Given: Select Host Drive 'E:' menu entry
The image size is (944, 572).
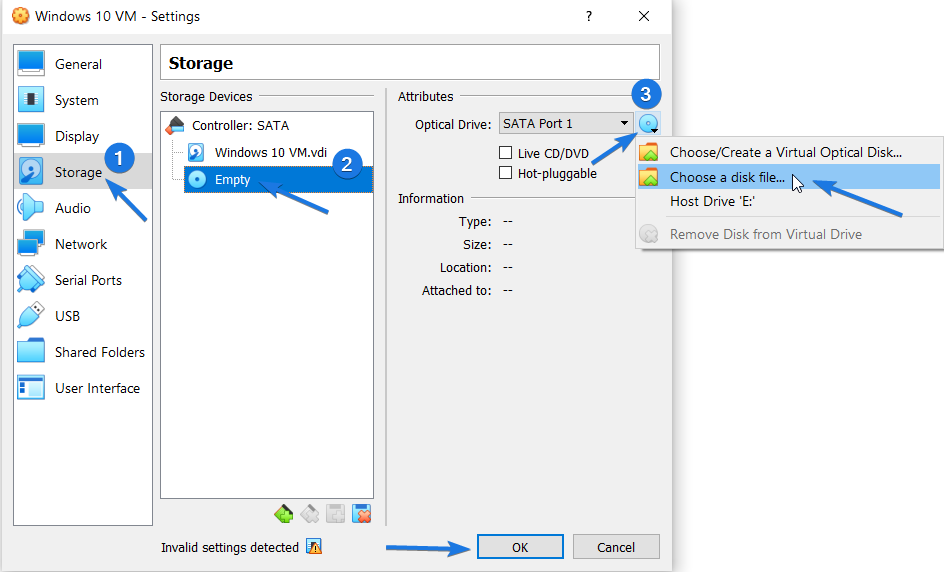Looking at the screenshot, I should coord(789,202).
